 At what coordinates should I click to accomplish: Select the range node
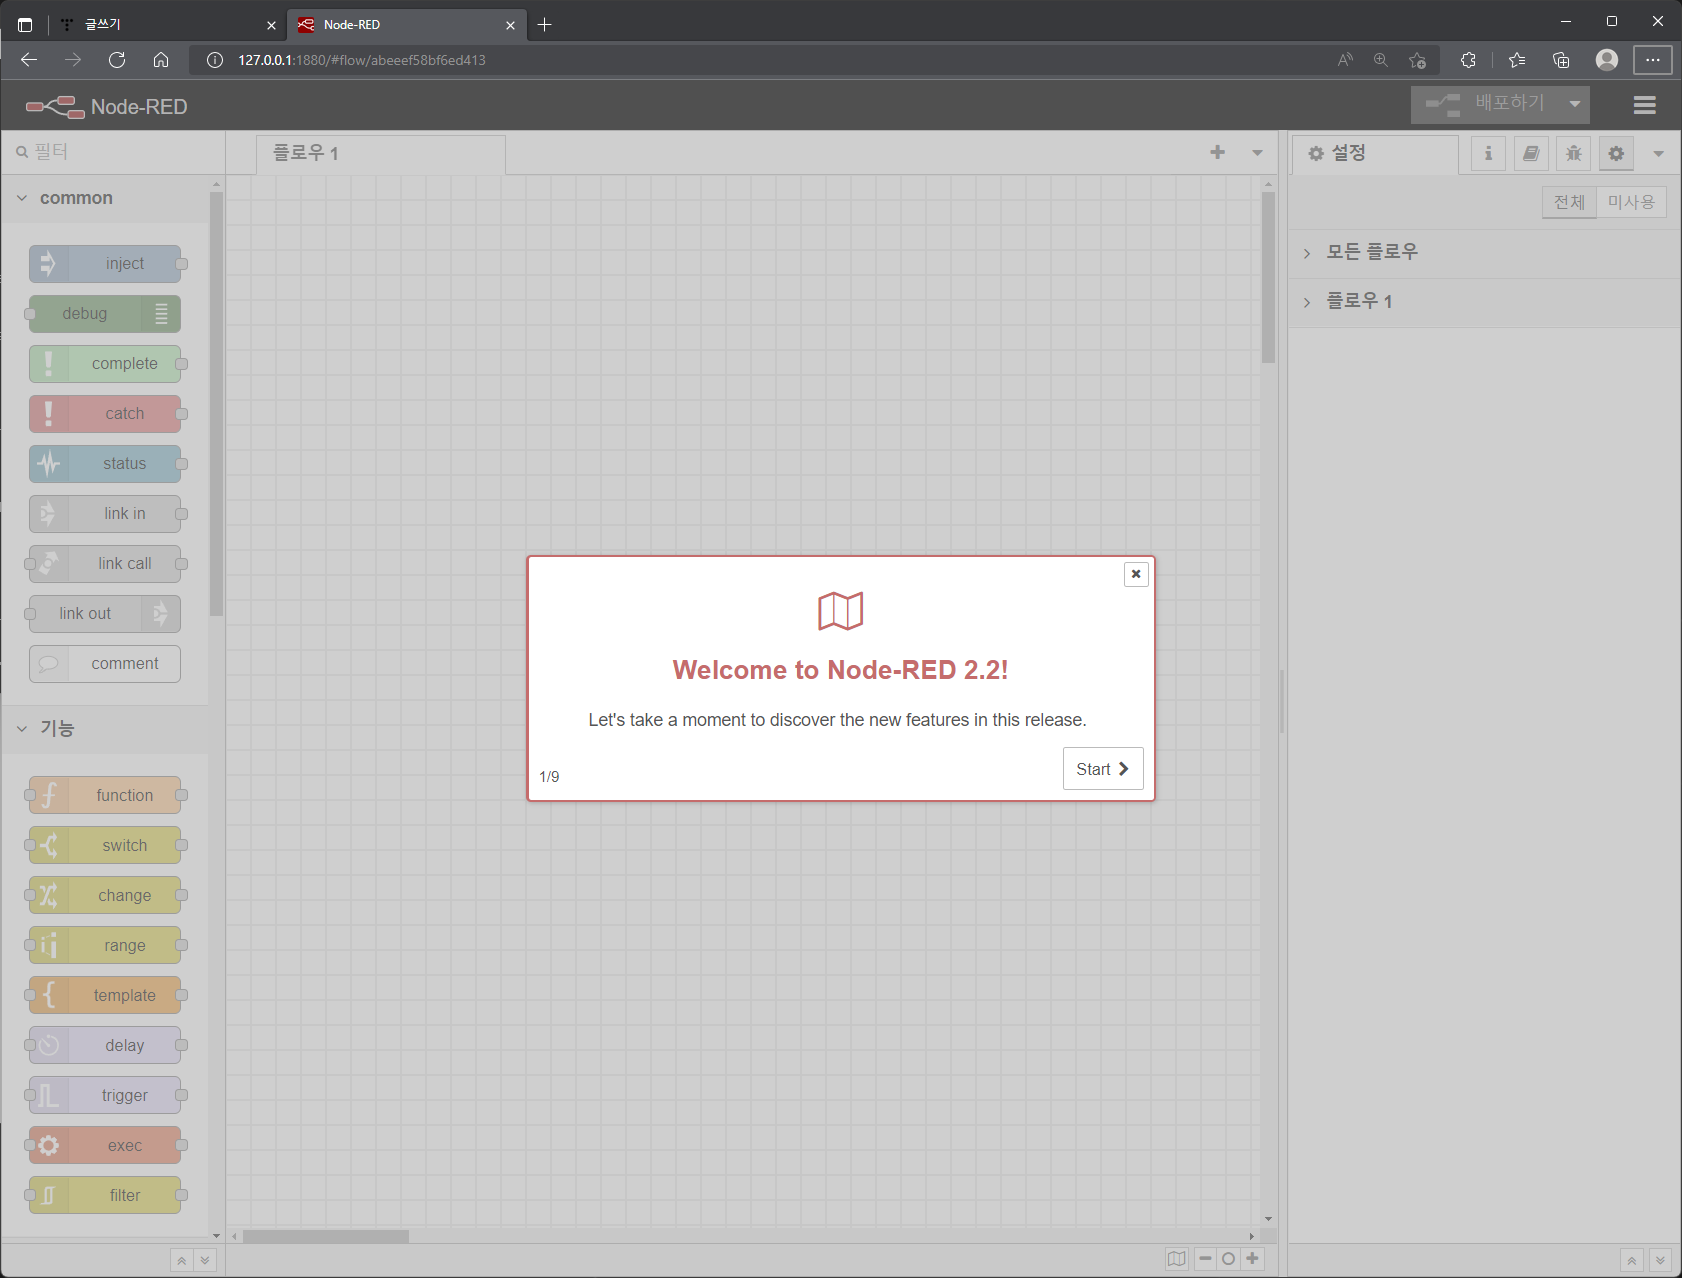pyautogui.click(x=105, y=946)
